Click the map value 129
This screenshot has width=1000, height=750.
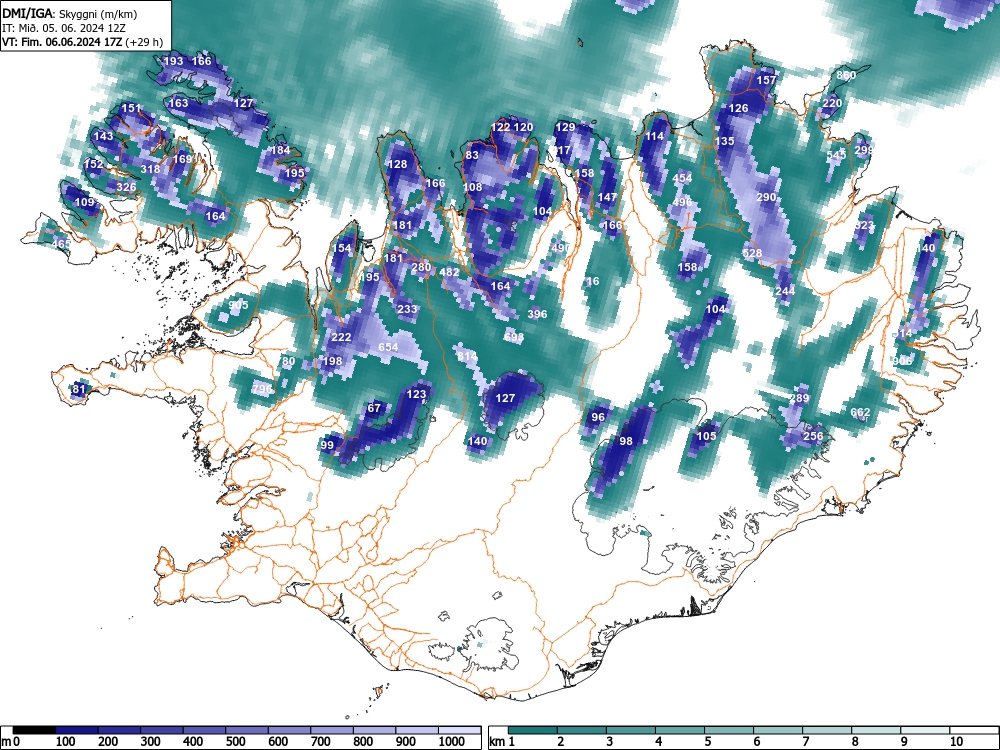(566, 127)
